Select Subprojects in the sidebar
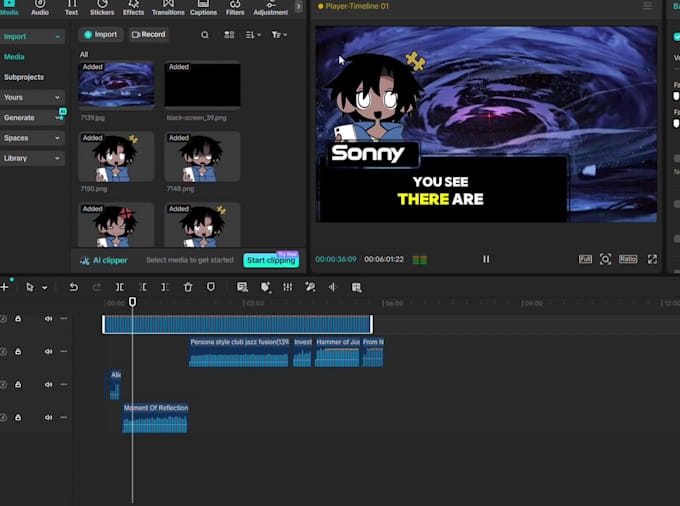 click(24, 77)
